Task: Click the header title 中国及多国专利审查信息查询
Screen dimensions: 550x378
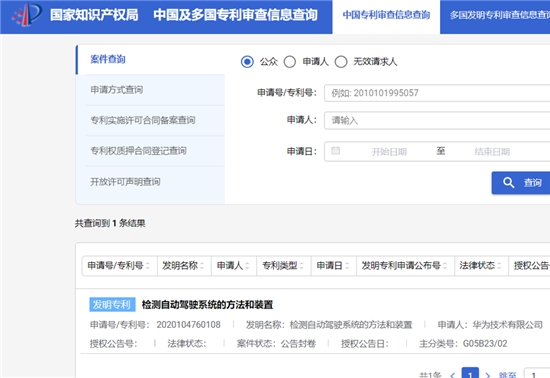Action: (x=236, y=15)
